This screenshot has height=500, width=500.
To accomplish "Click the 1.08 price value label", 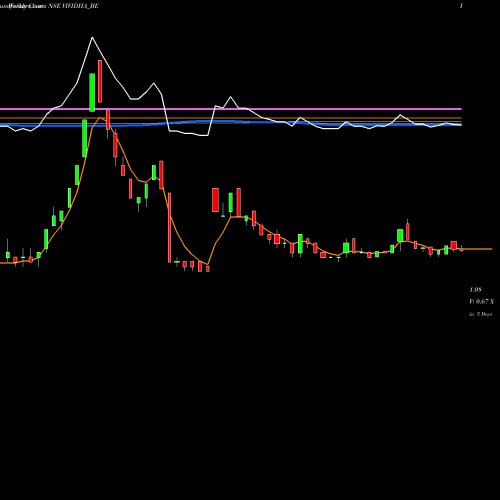I will pyautogui.click(x=476, y=289).
